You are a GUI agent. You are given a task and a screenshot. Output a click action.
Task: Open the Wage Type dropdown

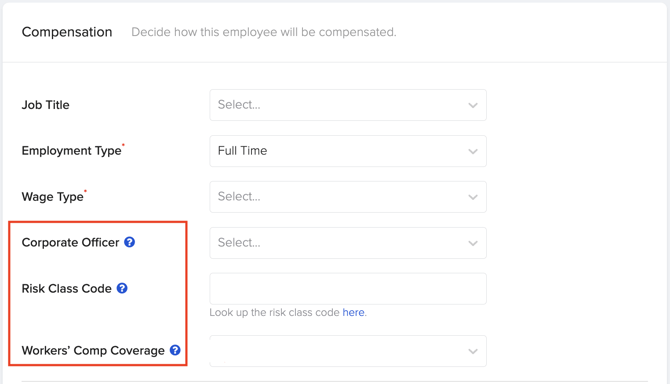[348, 197]
